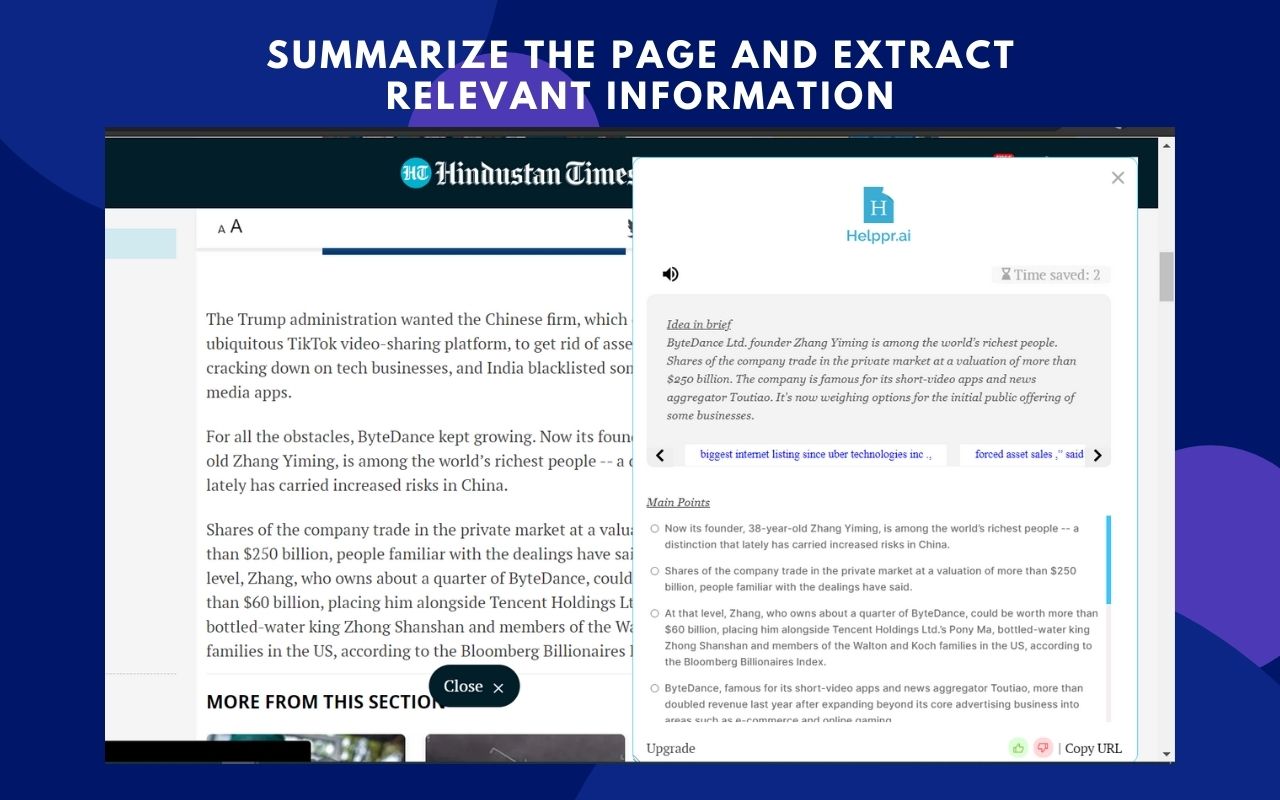The width and height of the screenshot is (1280, 800).
Task: Show next keyword with right arrow
Action: click(1097, 455)
